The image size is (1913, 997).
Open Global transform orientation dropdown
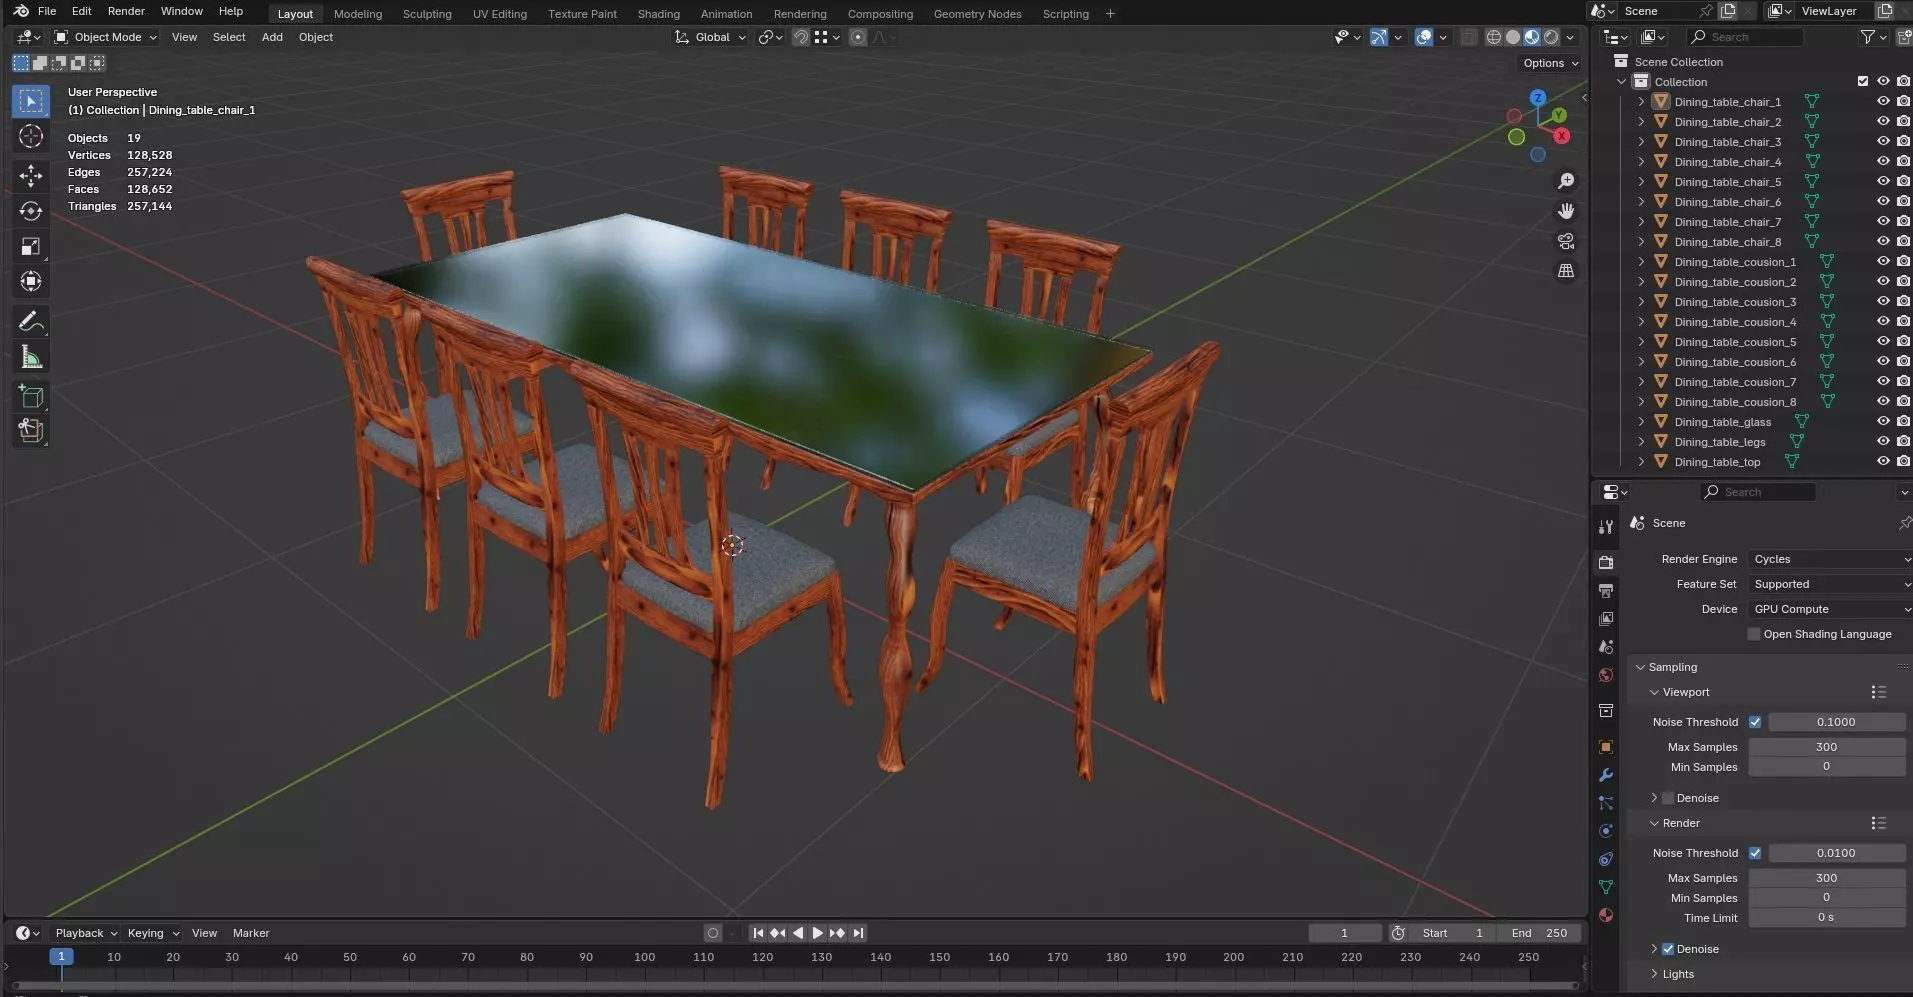(711, 37)
